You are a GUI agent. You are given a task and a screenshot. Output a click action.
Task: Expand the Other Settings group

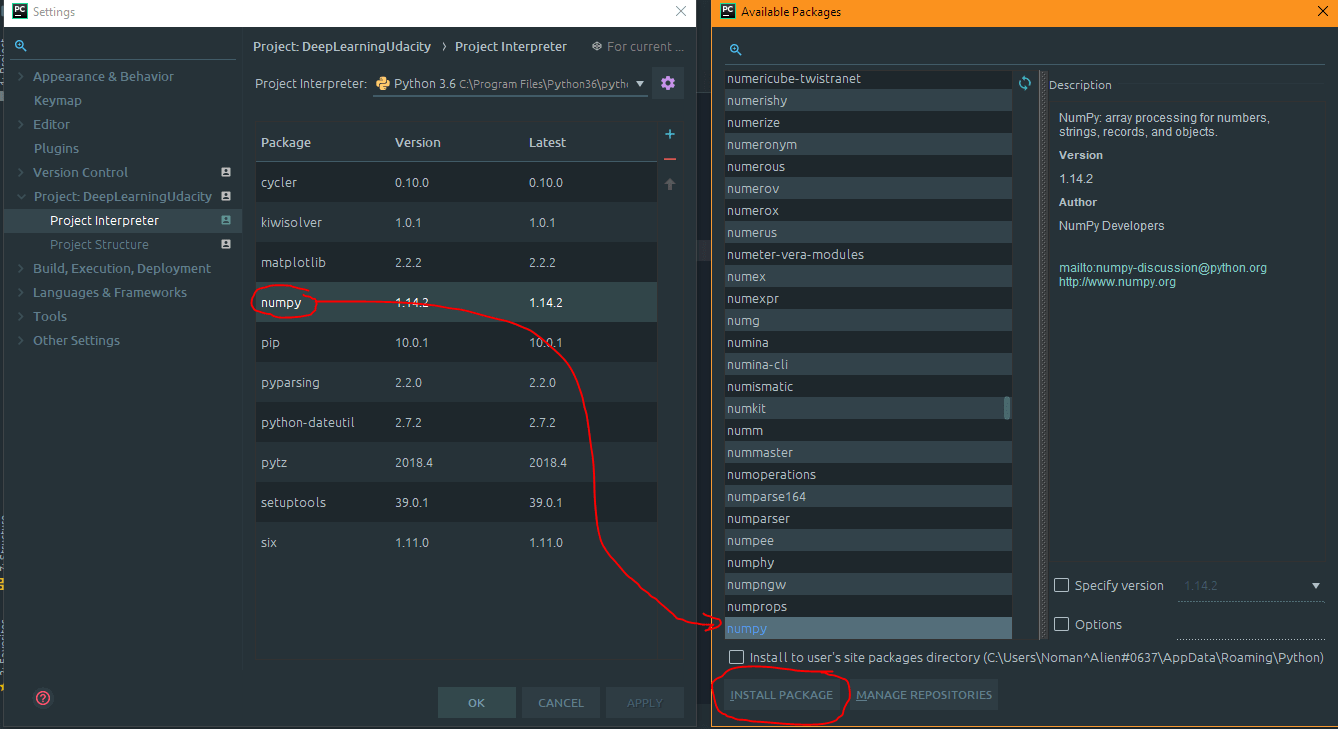21,340
